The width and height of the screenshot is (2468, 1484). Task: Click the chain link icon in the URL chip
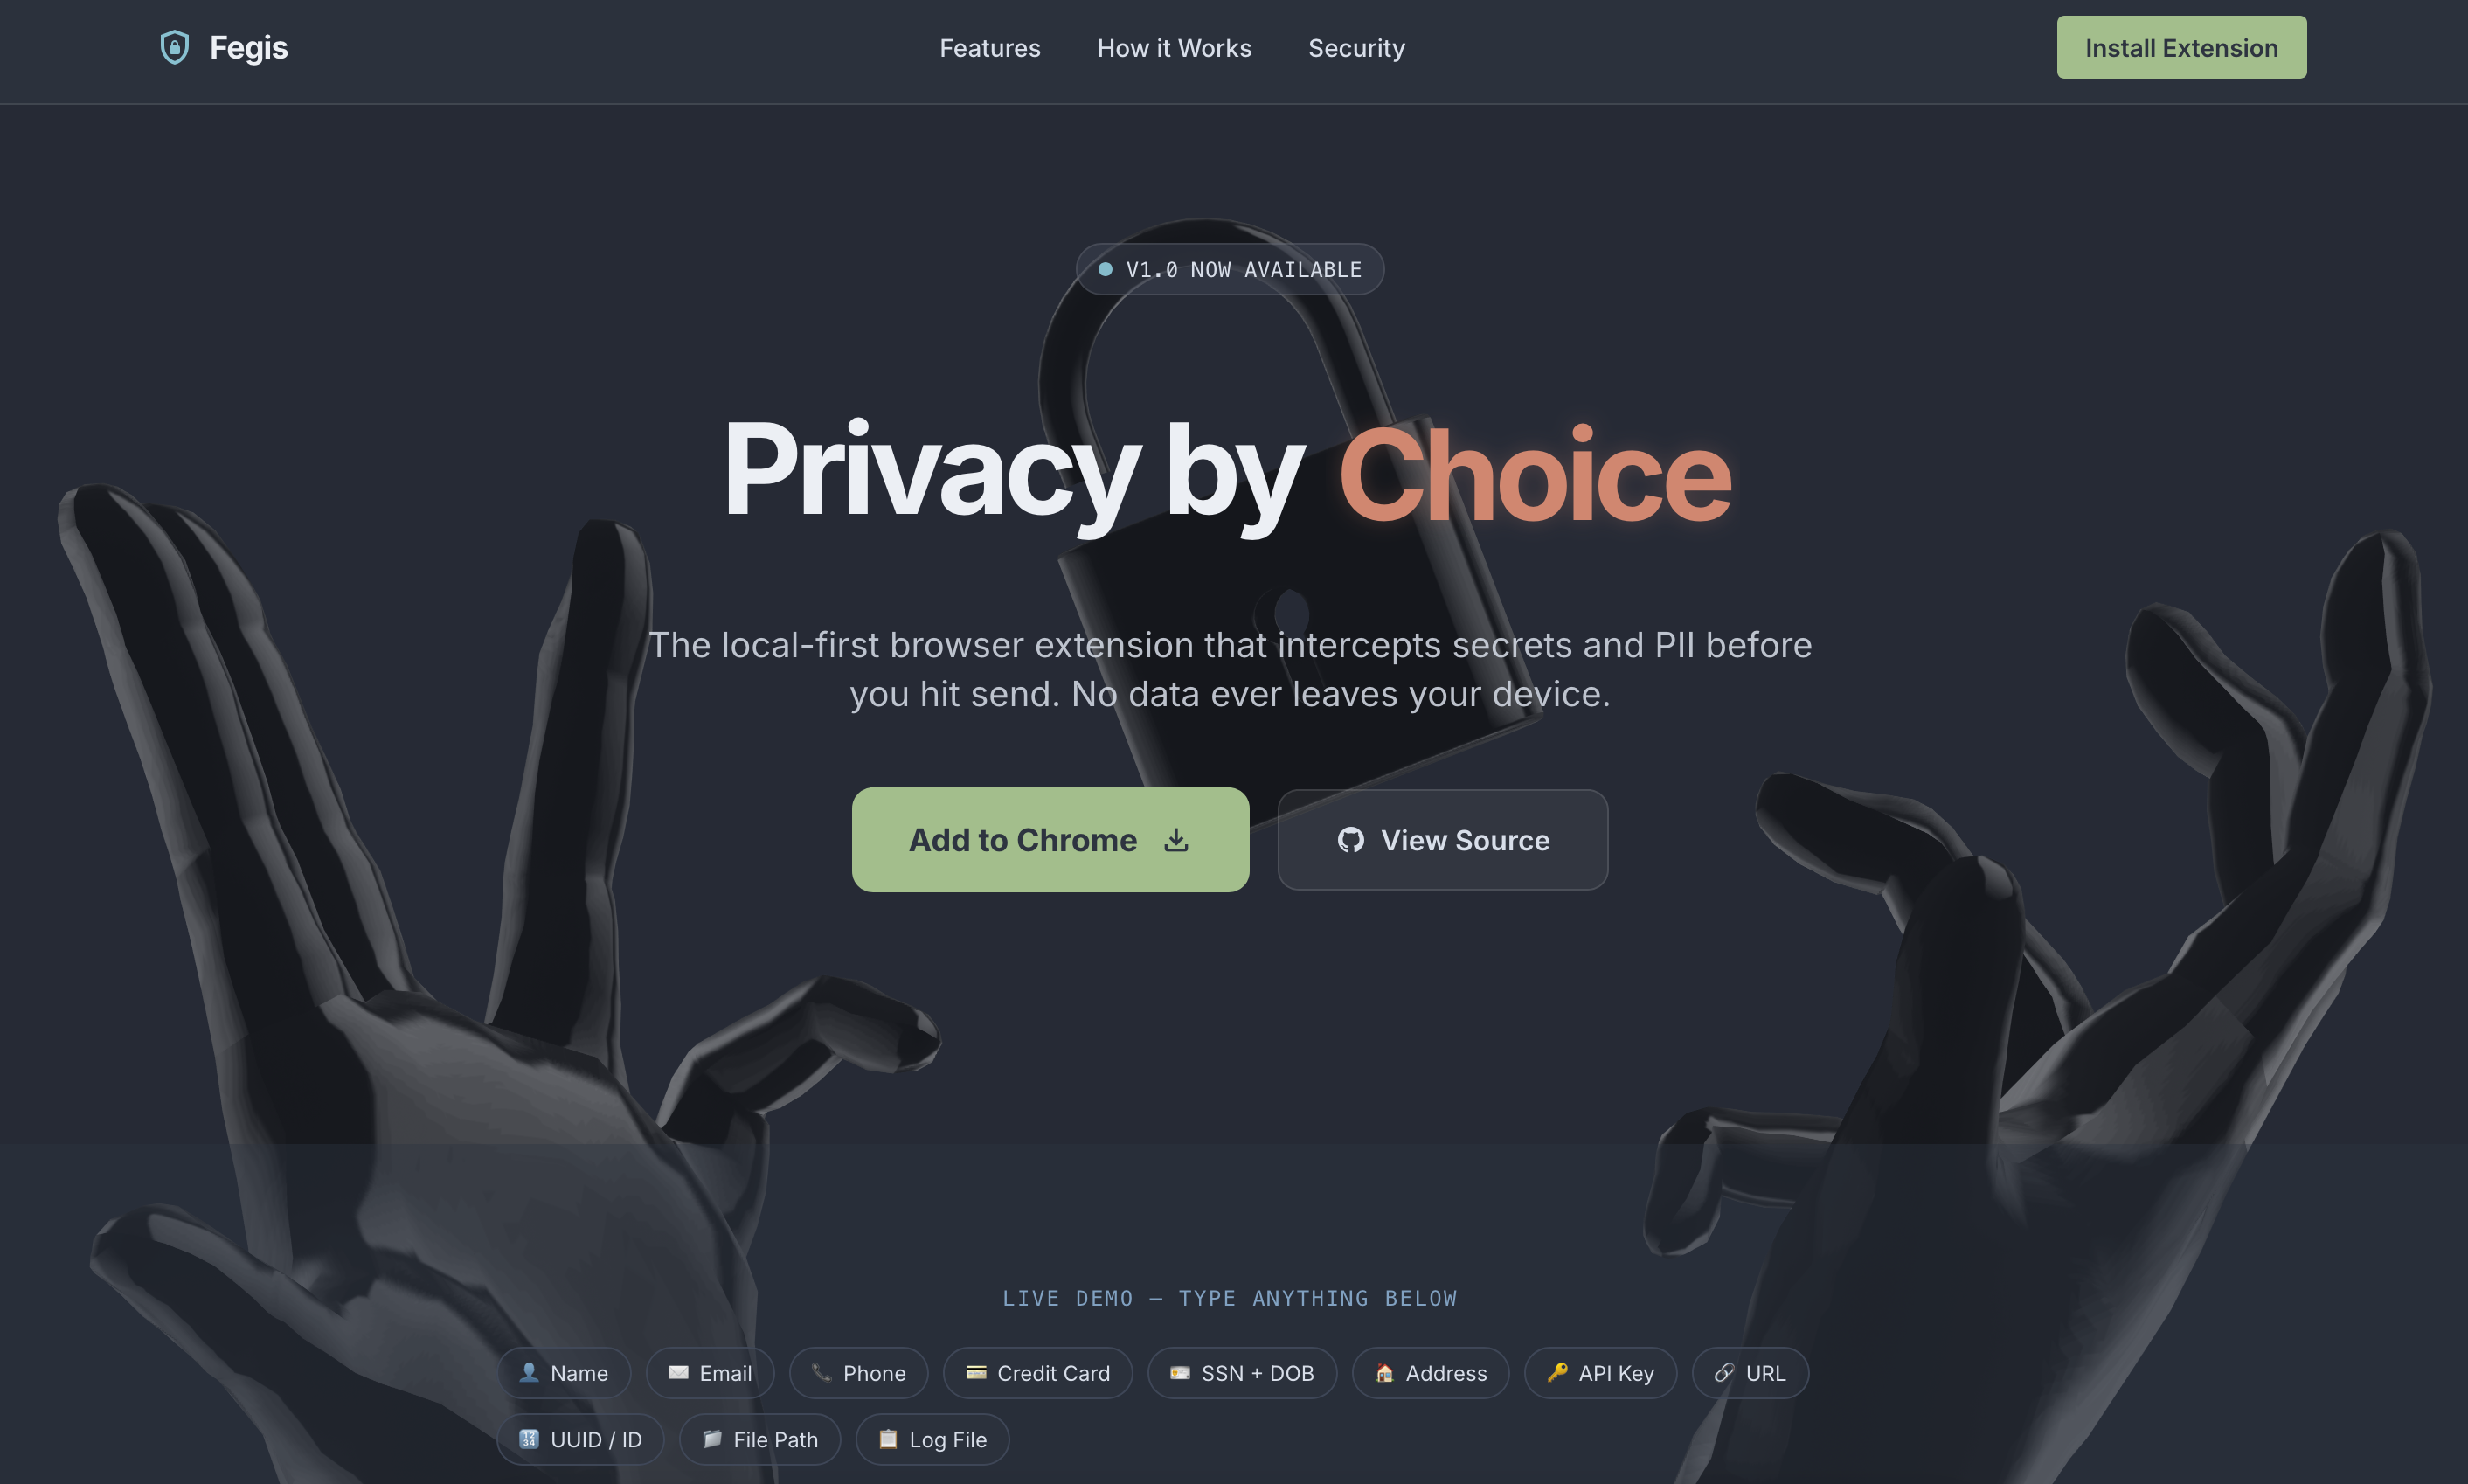pos(1724,1372)
